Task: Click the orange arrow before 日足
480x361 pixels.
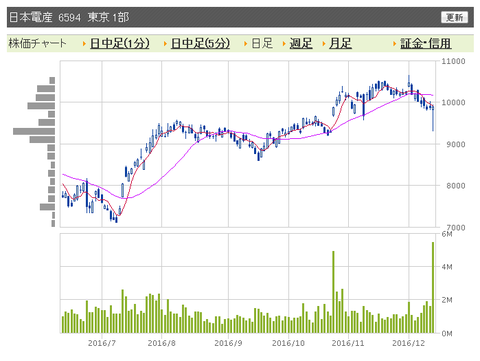Action: [246, 44]
